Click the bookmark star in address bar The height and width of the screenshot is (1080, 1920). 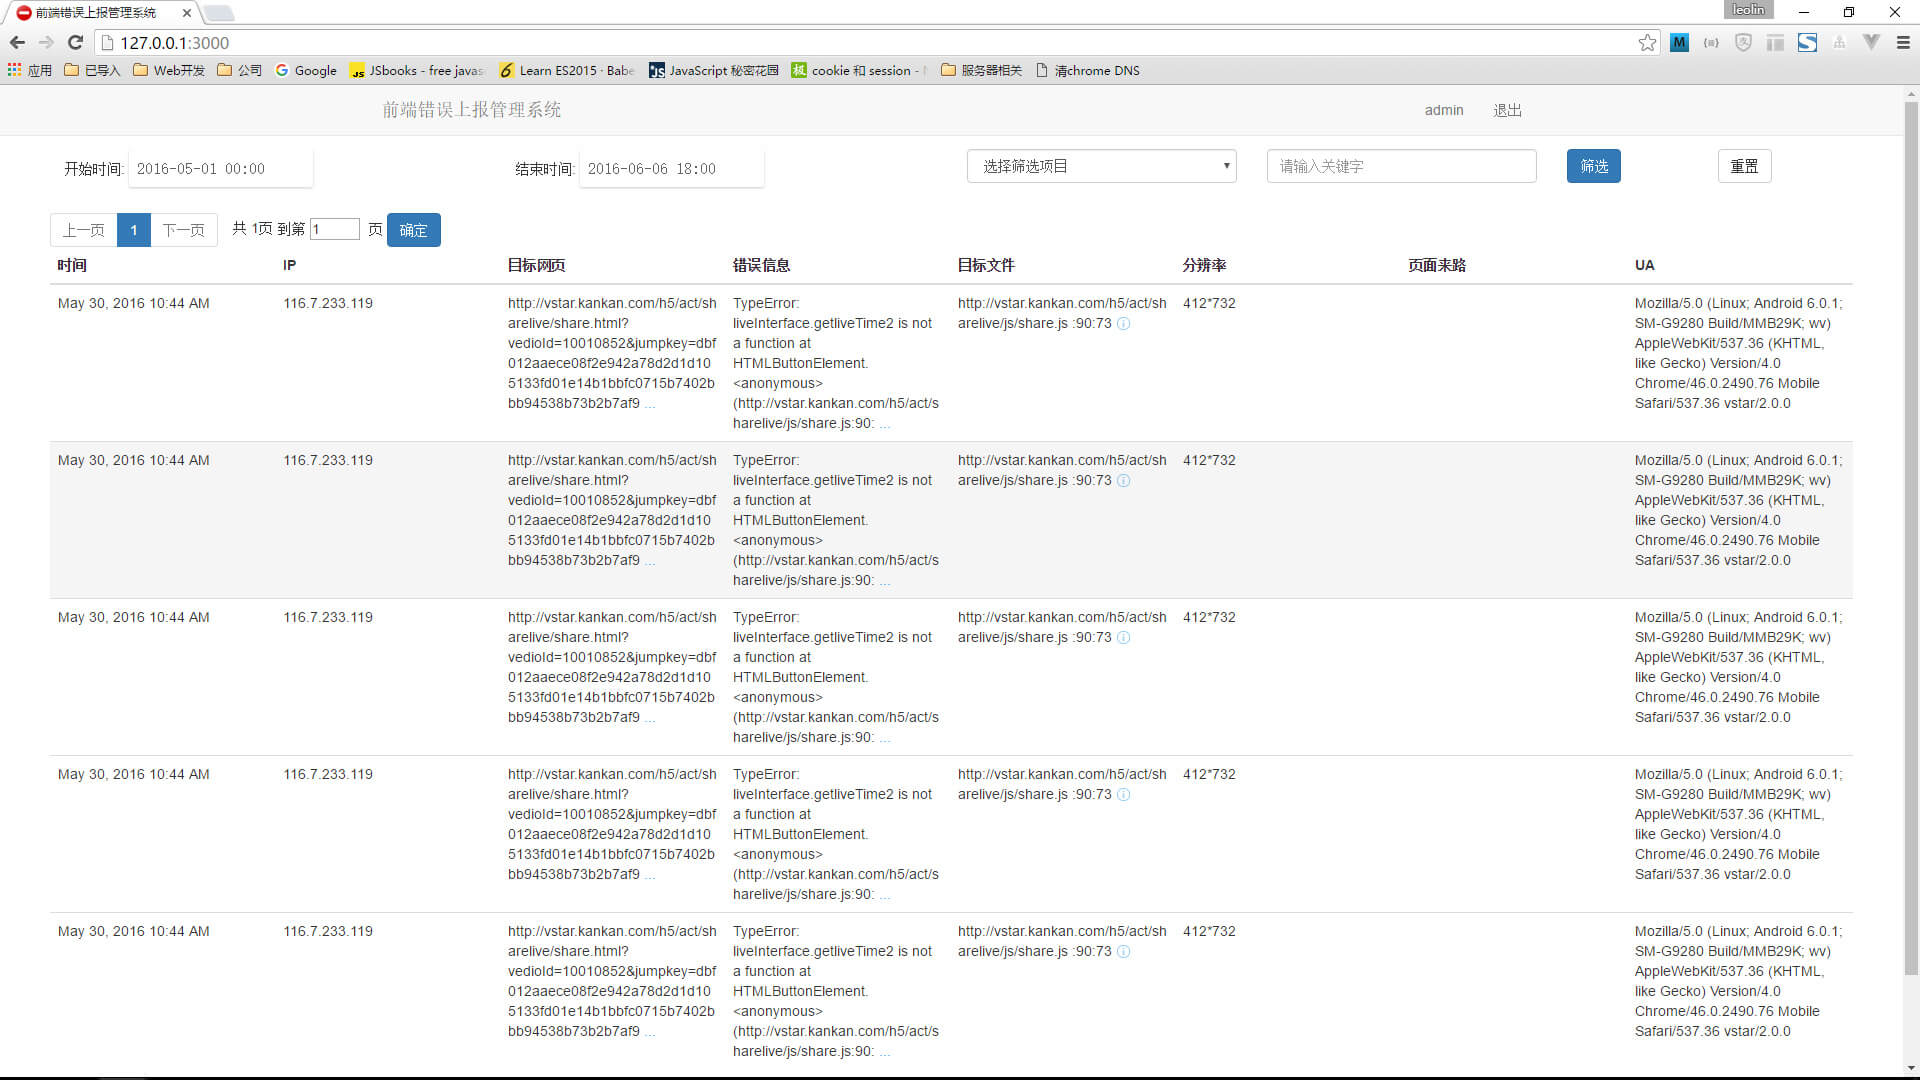point(1647,42)
